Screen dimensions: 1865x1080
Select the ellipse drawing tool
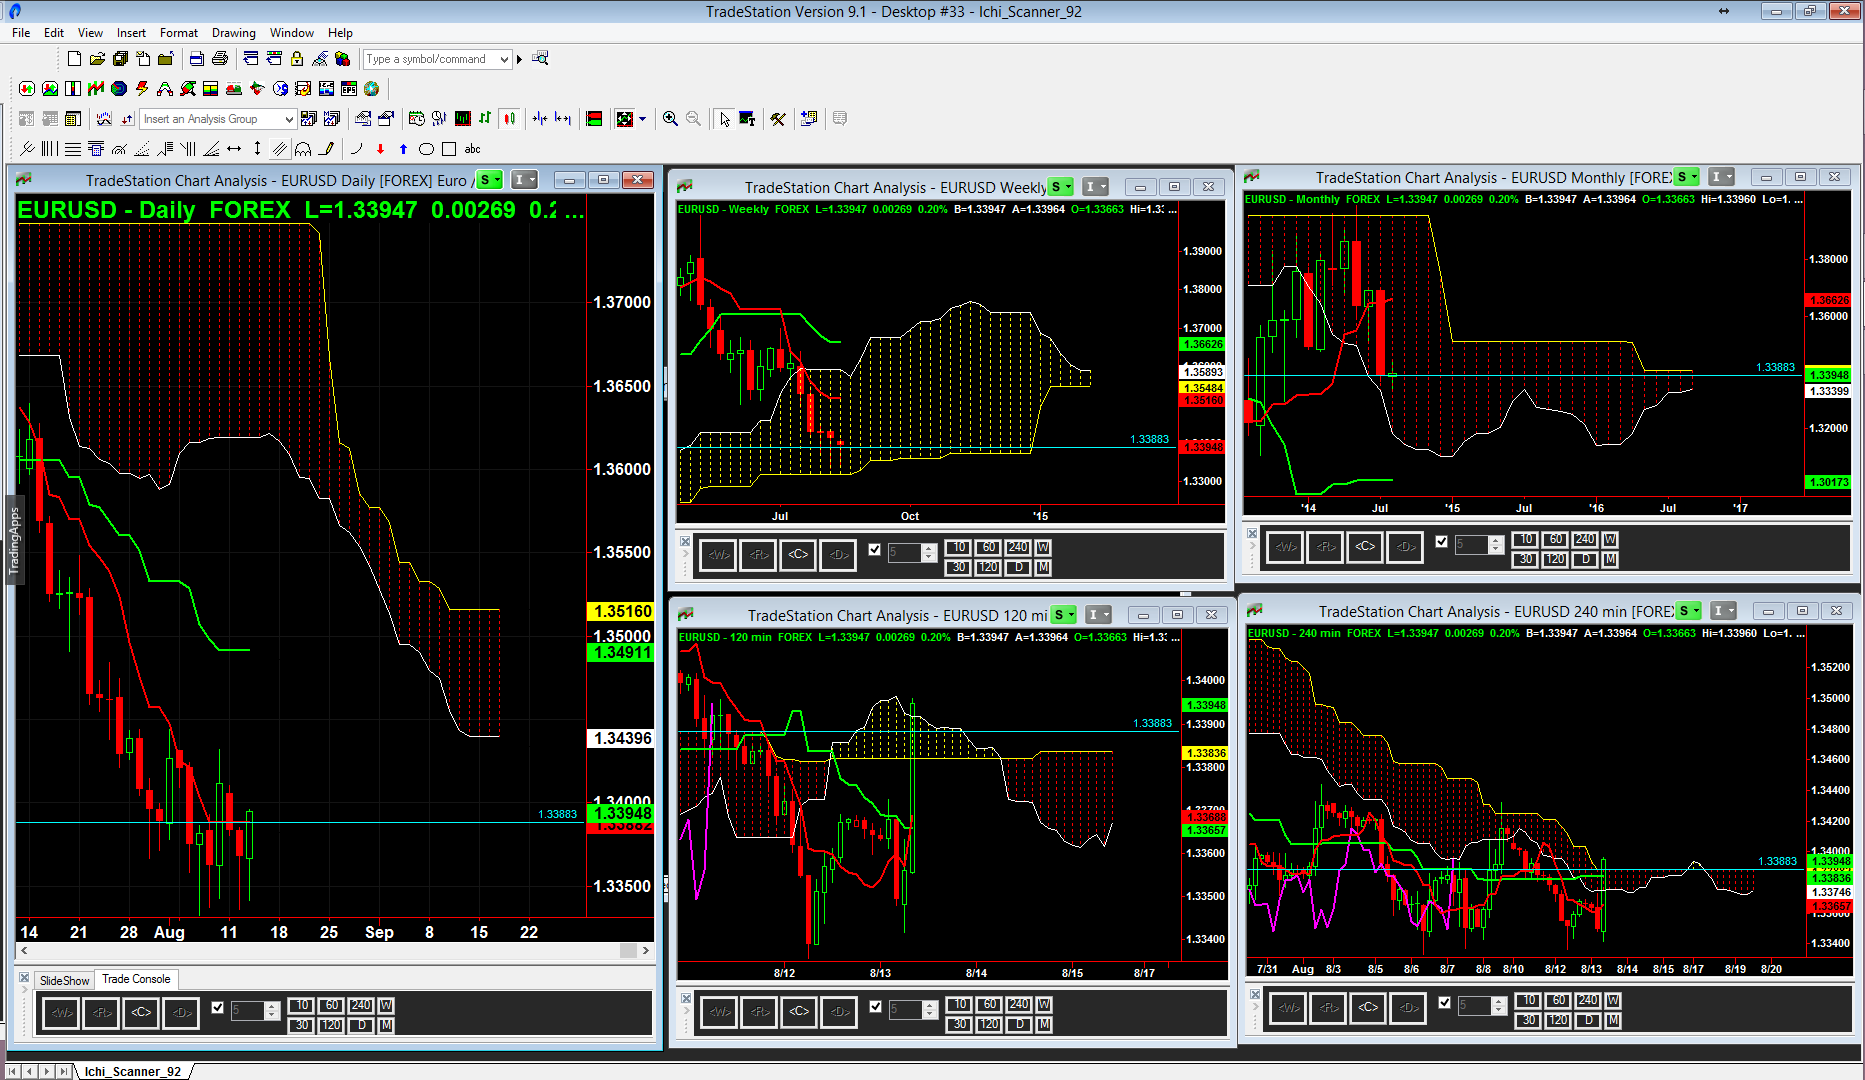426,149
